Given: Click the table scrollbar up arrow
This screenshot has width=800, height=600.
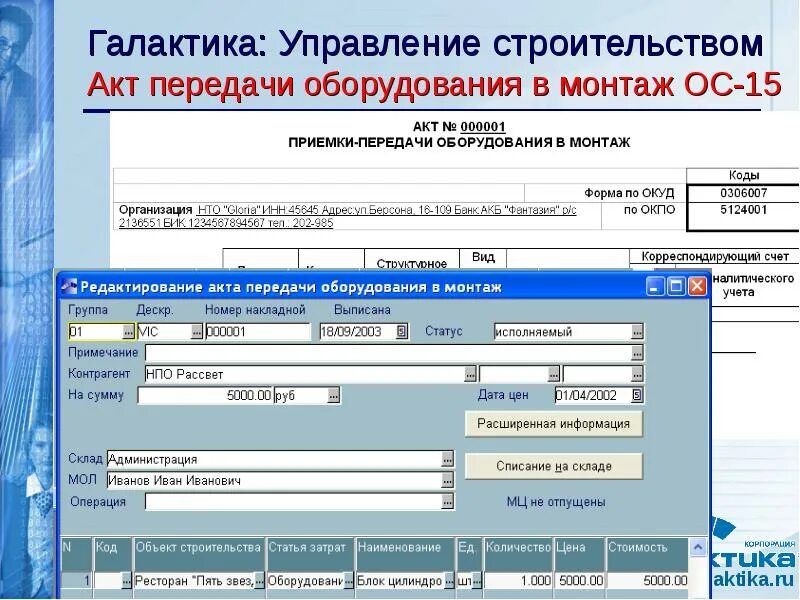Looking at the screenshot, I should (x=697, y=548).
